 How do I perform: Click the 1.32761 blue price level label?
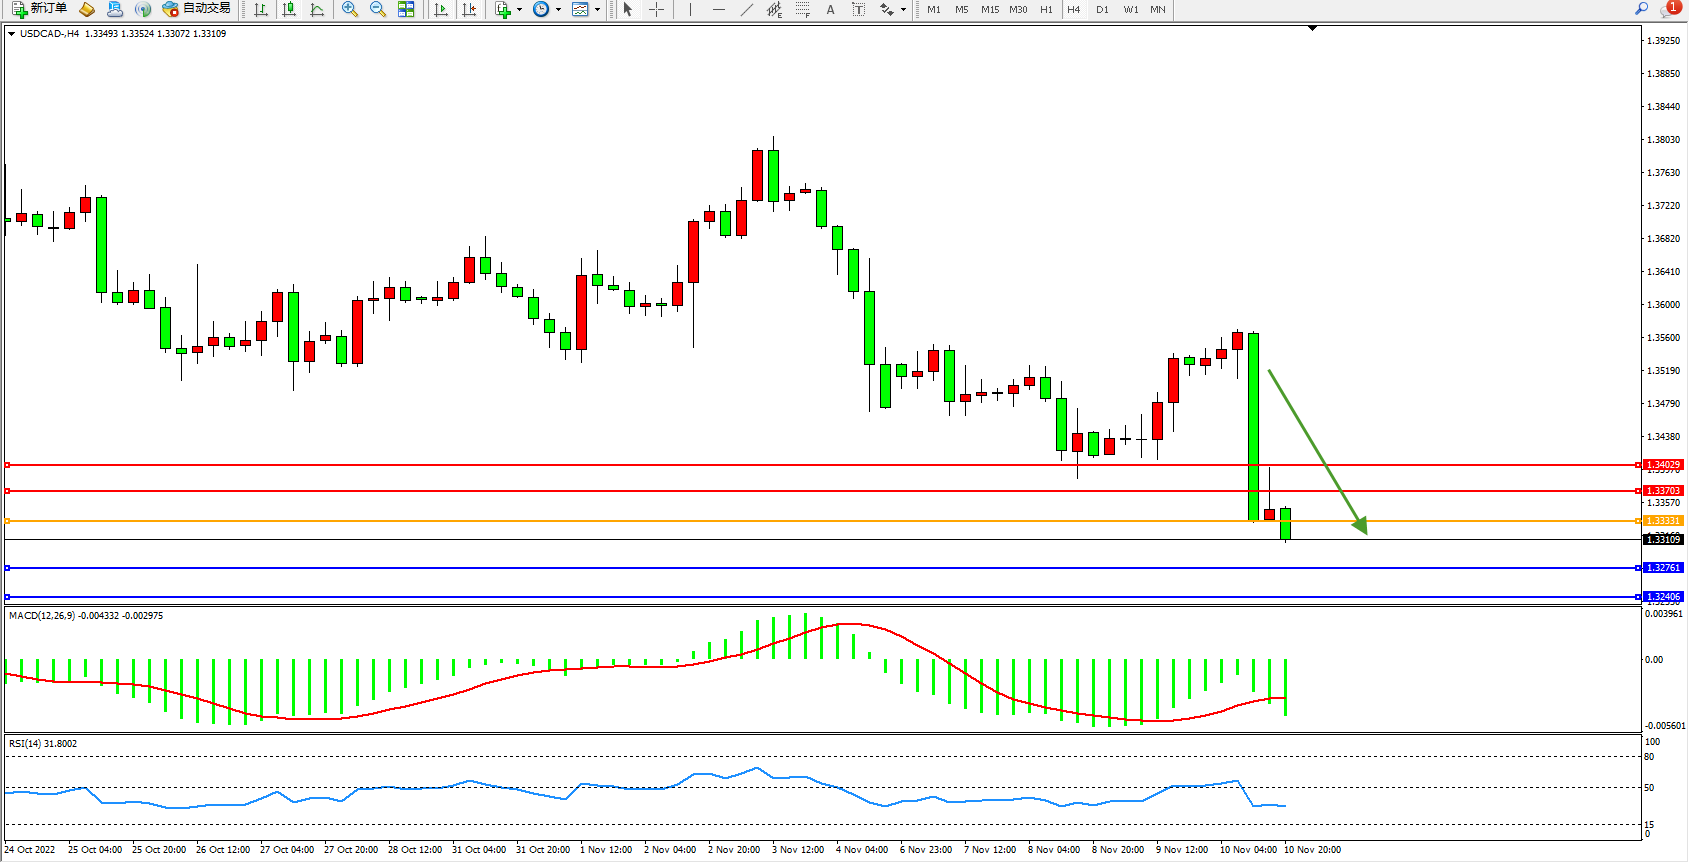coord(1663,568)
